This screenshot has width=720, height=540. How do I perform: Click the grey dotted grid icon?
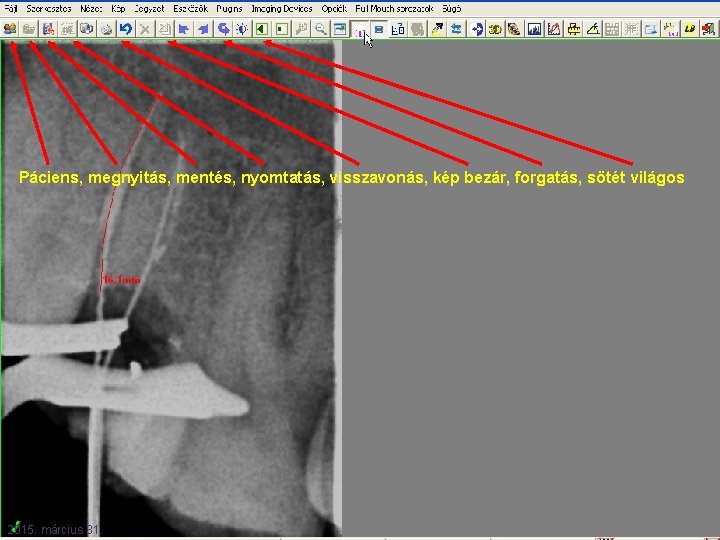631,29
